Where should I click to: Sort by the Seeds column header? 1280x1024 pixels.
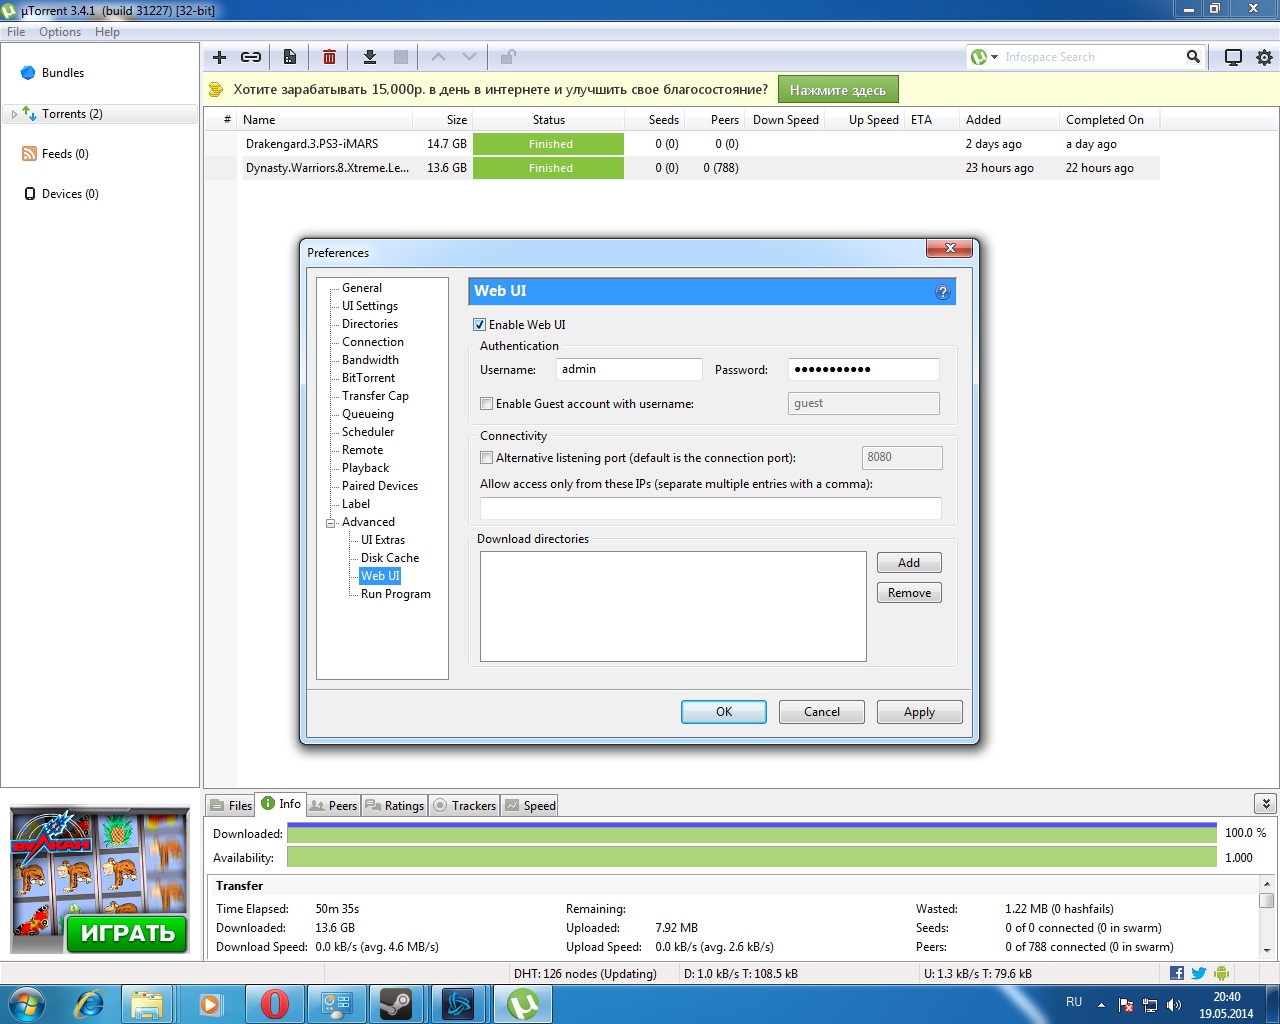pos(663,120)
